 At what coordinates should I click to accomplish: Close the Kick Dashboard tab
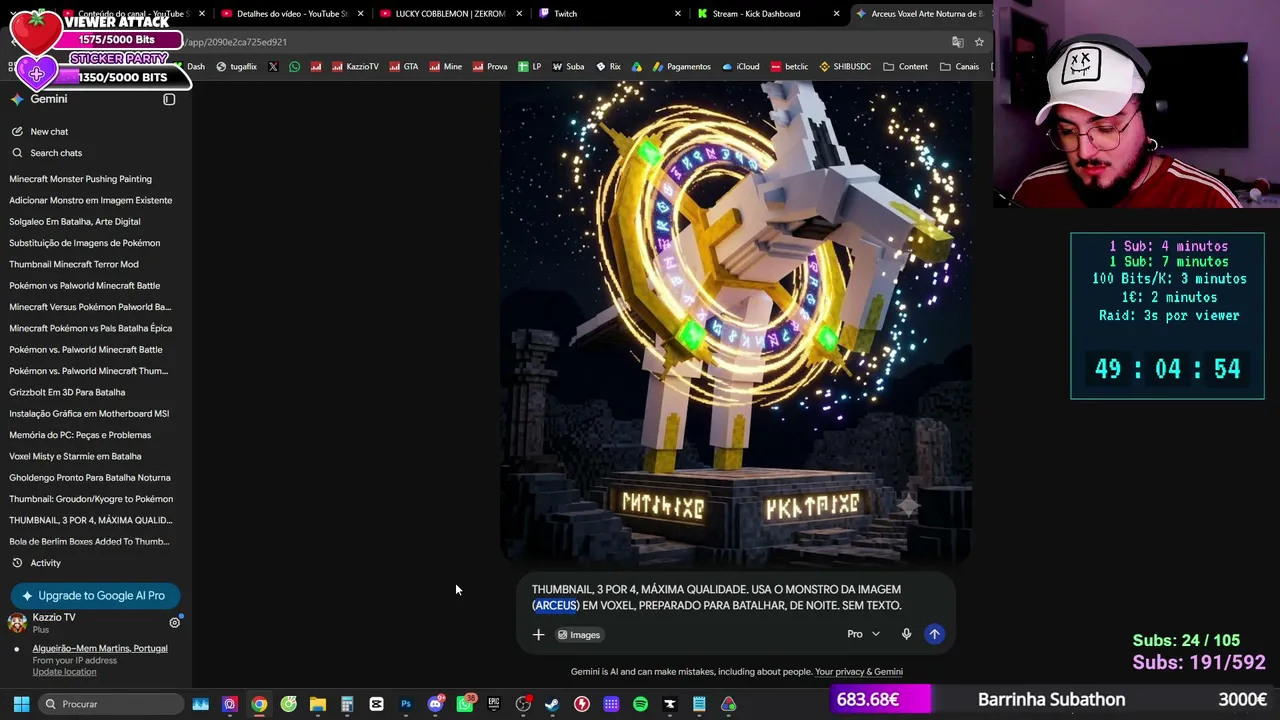837,14
